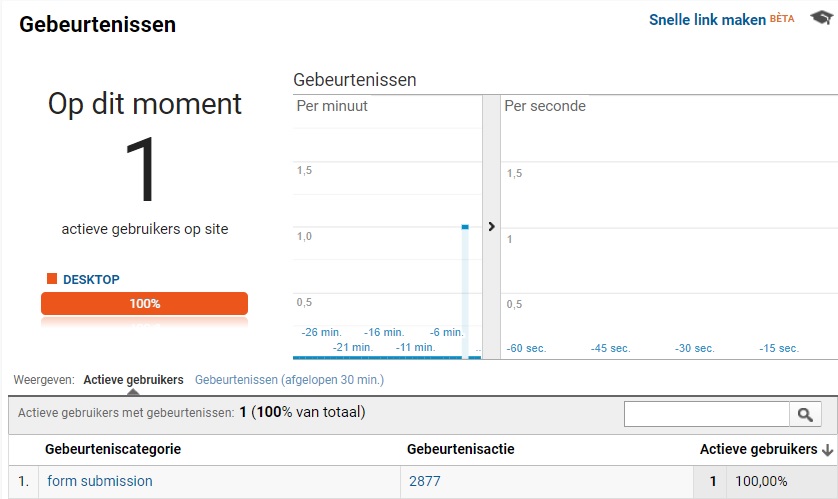The width and height of the screenshot is (838, 499).
Task: Sort by Gebeurtenisactie column header
Action: click(x=461, y=449)
